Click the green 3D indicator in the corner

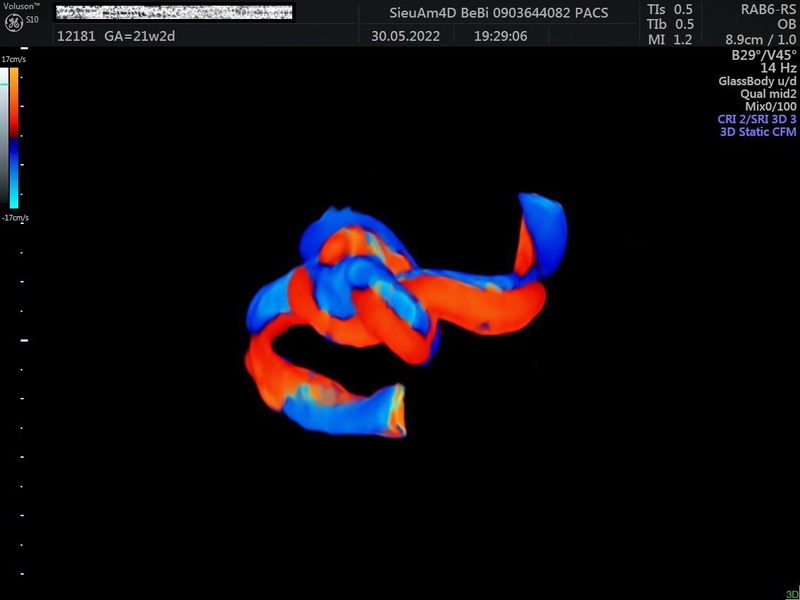pos(791,593)
